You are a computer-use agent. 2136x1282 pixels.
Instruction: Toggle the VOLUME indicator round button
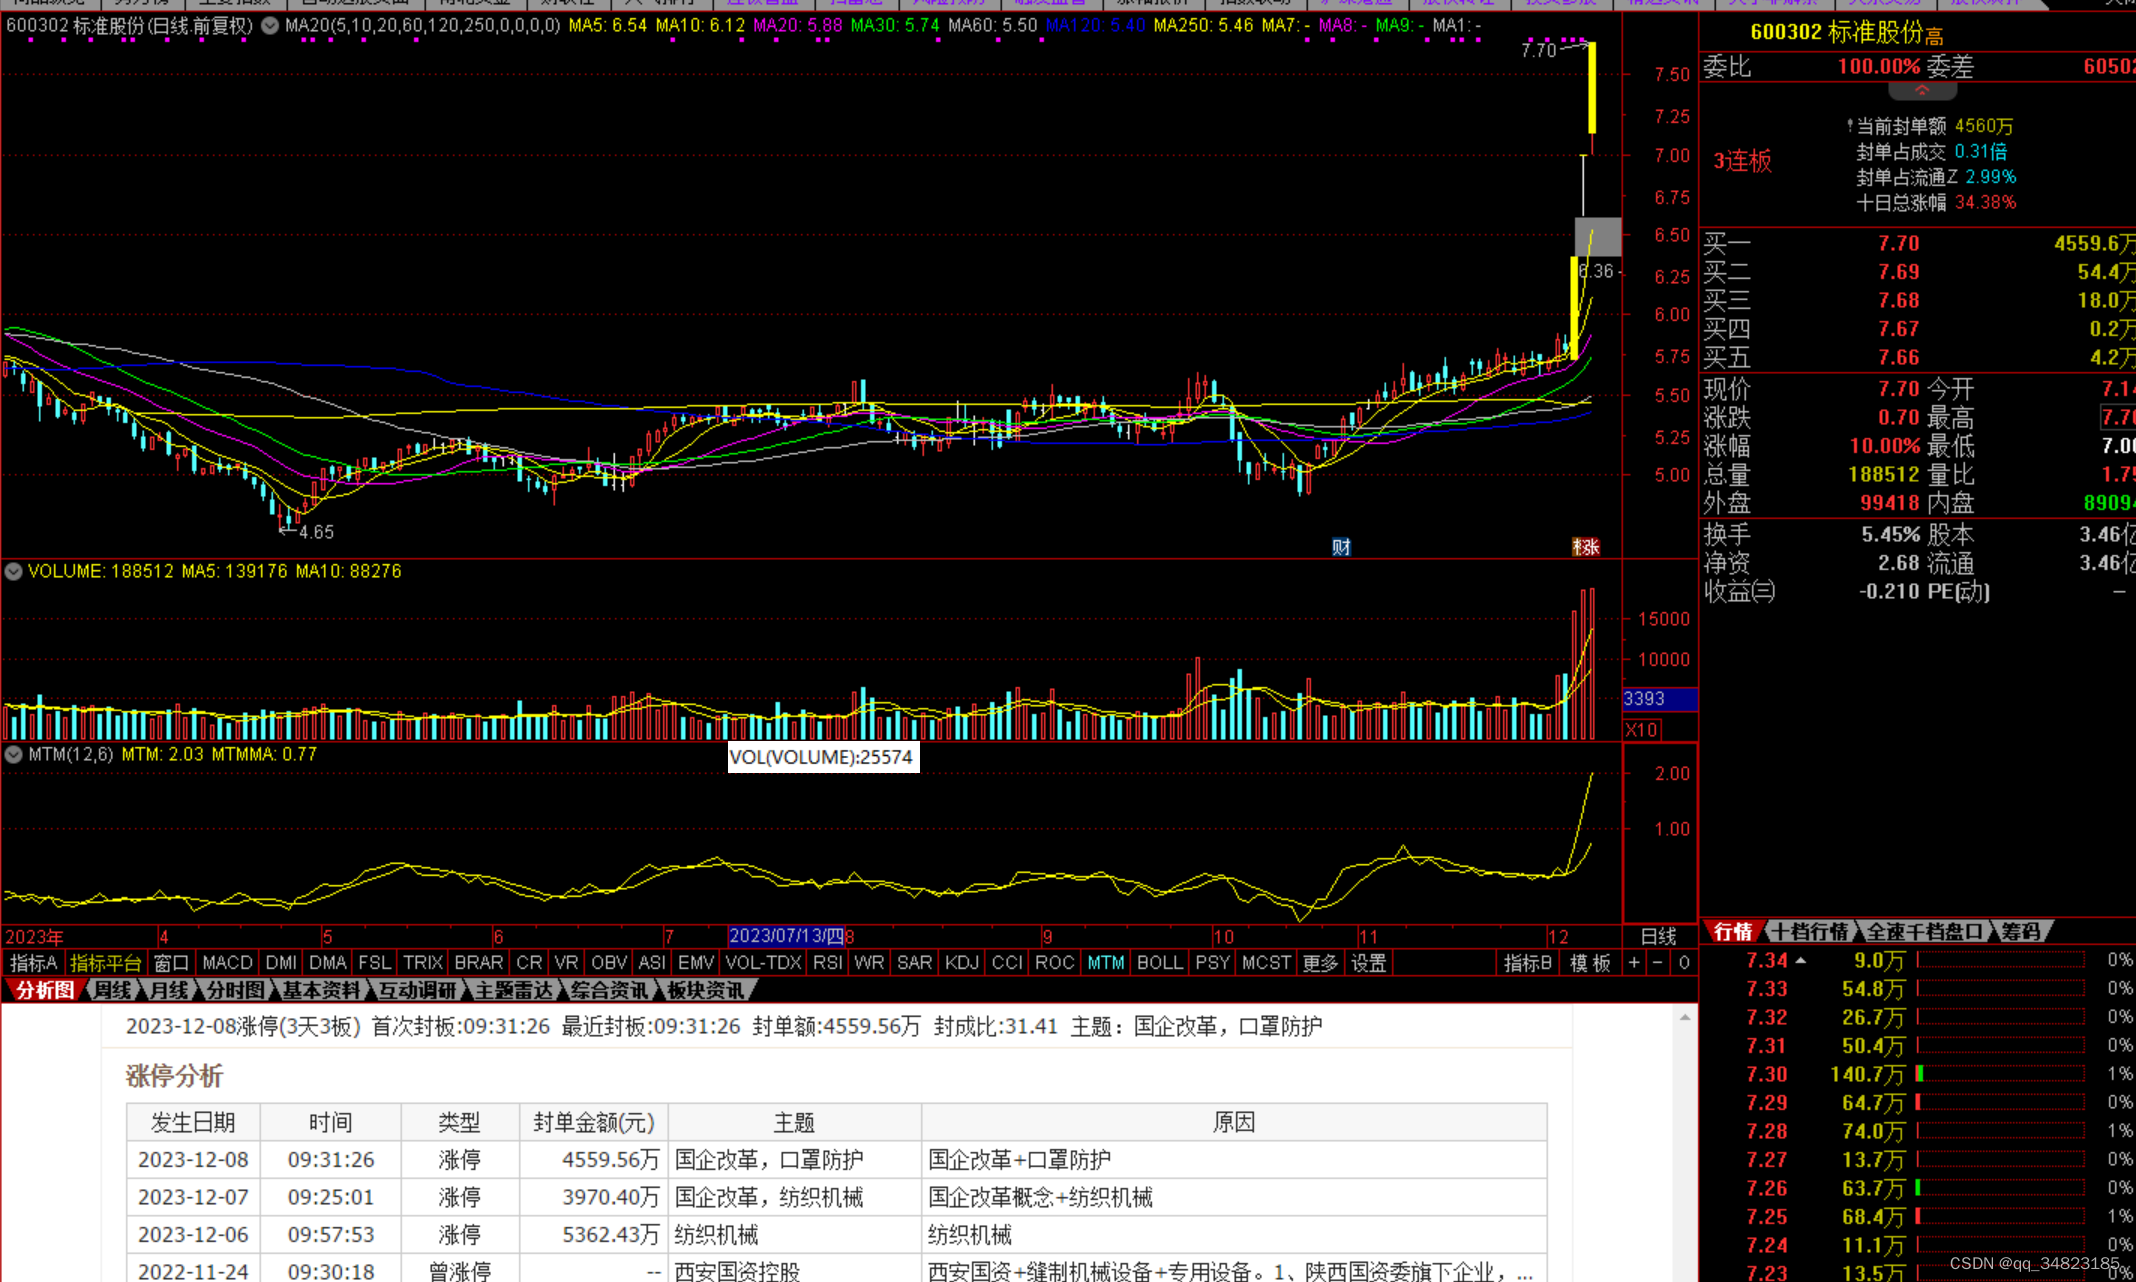(x=14, y=571)
